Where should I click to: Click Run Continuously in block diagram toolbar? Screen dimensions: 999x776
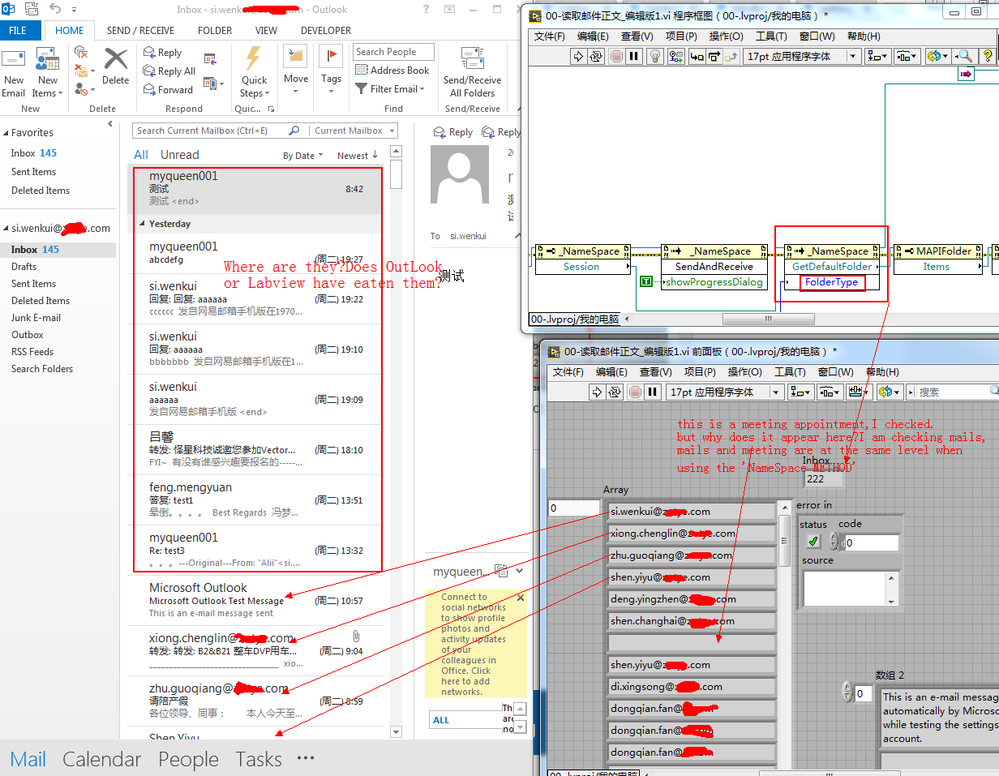596,57
